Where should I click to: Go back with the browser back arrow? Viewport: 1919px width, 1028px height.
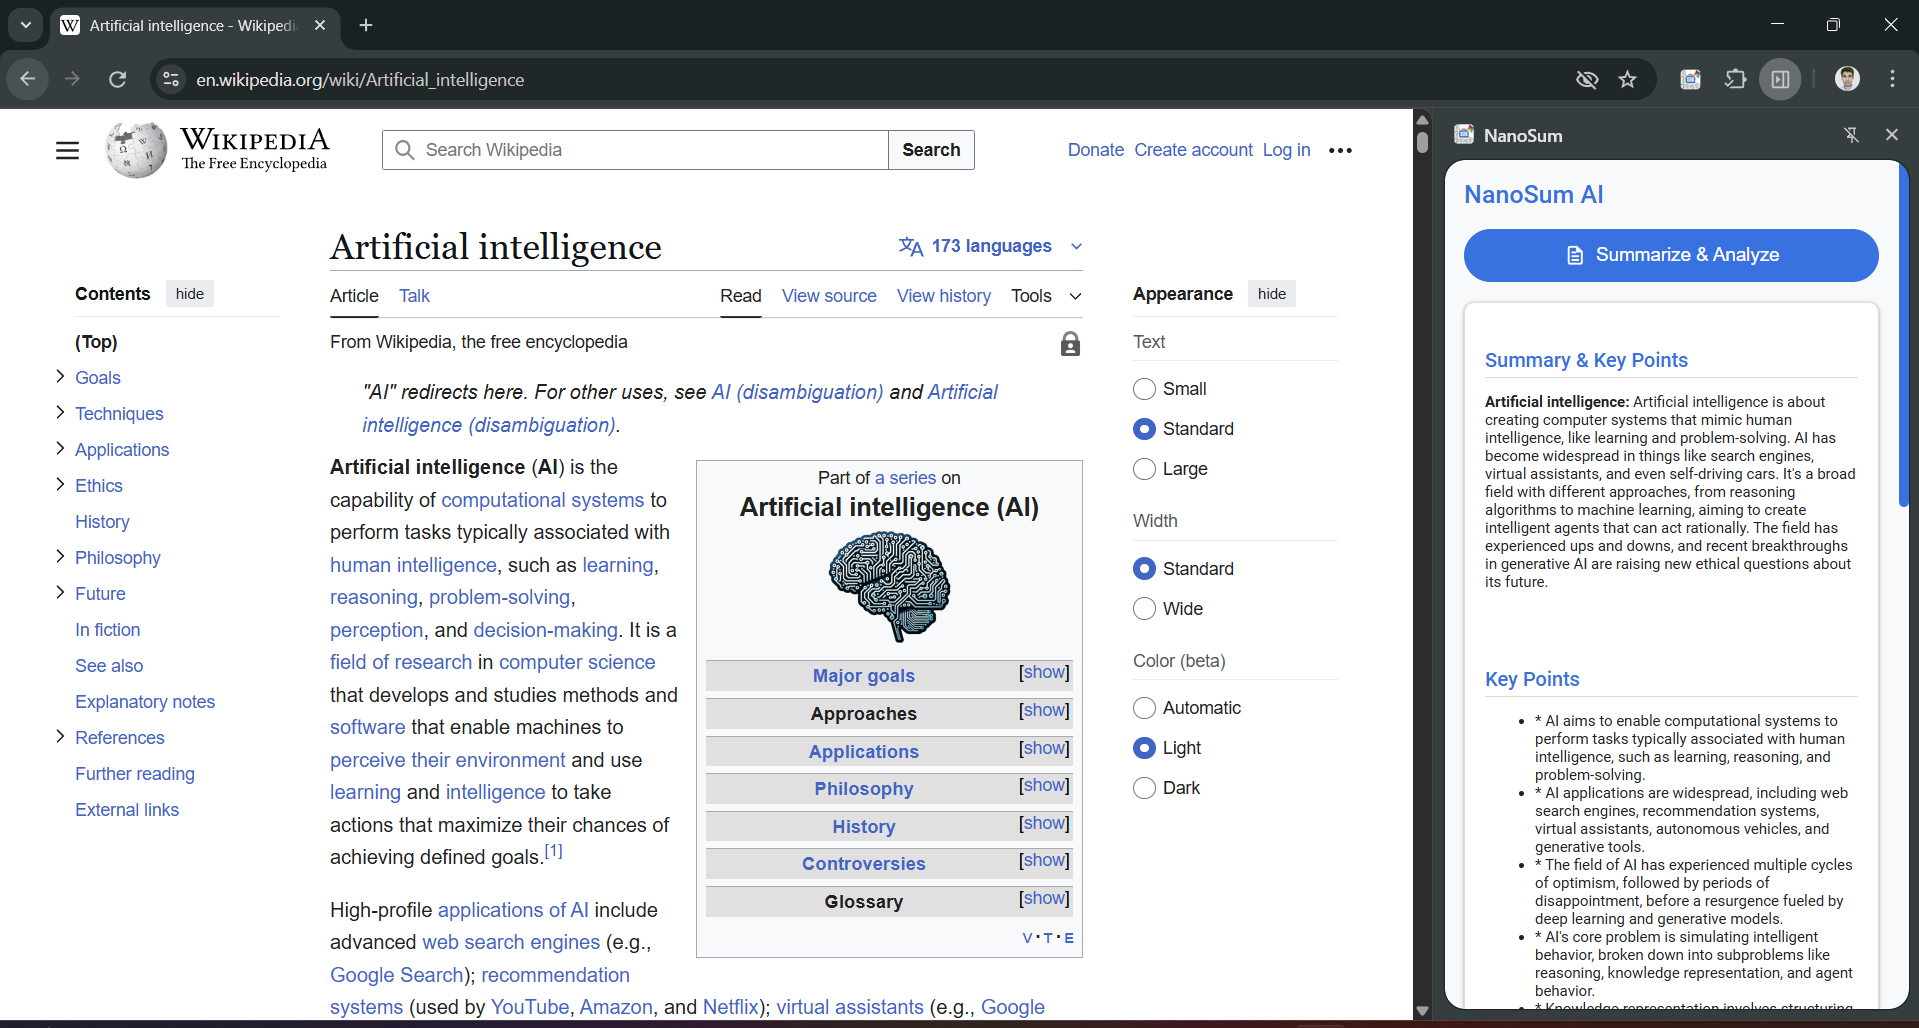(28, 79)
